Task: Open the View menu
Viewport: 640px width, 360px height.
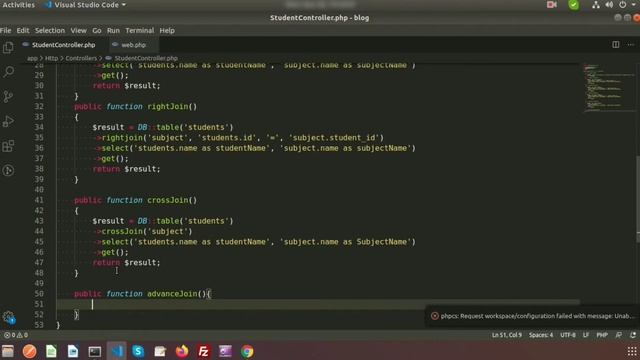Action: [x=78, y=31]
